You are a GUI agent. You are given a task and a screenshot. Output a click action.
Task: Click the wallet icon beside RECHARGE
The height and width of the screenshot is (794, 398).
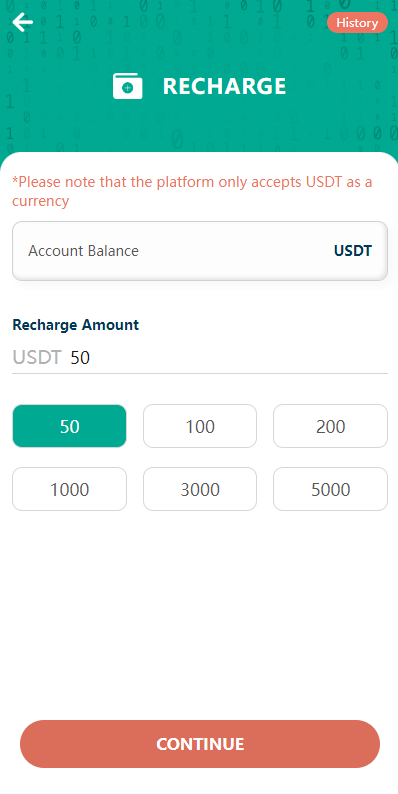(x=128, y=86)
